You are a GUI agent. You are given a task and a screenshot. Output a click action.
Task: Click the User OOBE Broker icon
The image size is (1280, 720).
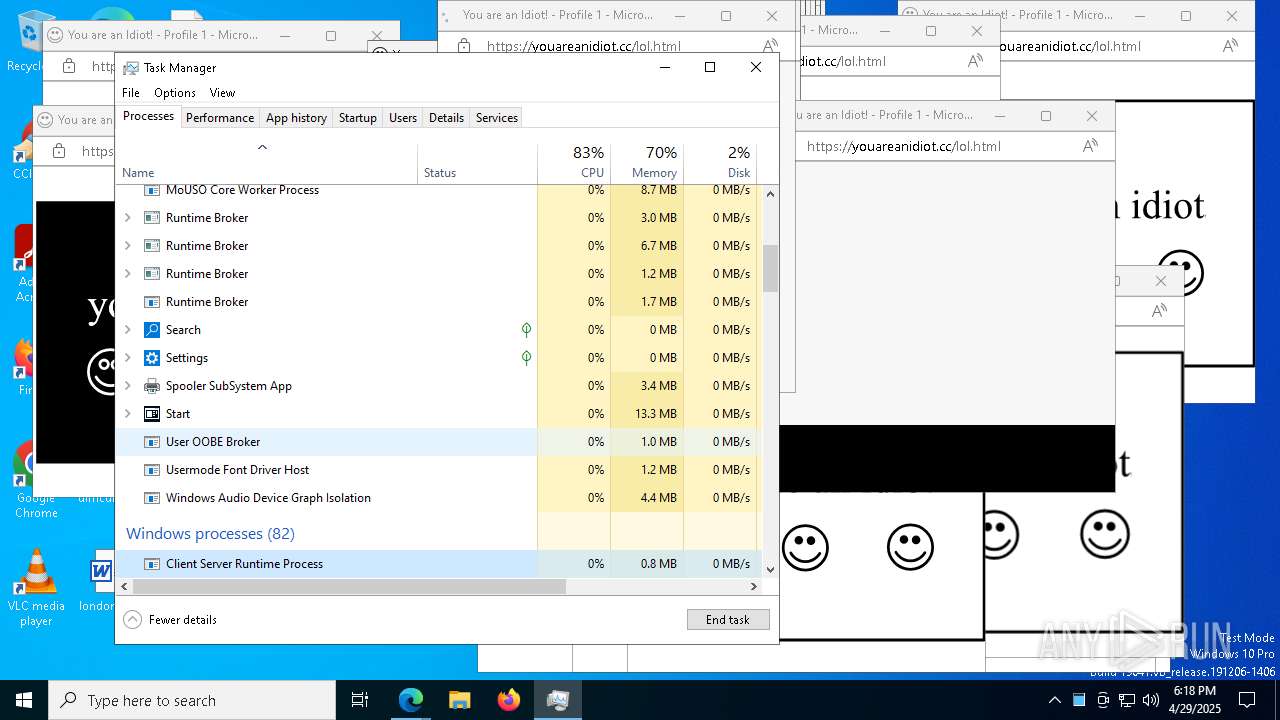(152, 441)
